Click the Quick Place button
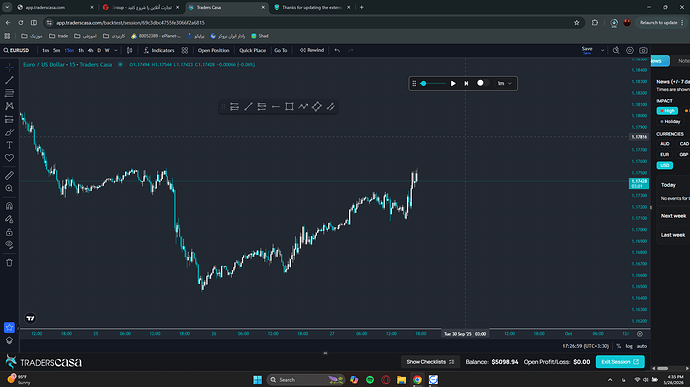The height and width of the screenshot is (387, 690). [253, 51]
